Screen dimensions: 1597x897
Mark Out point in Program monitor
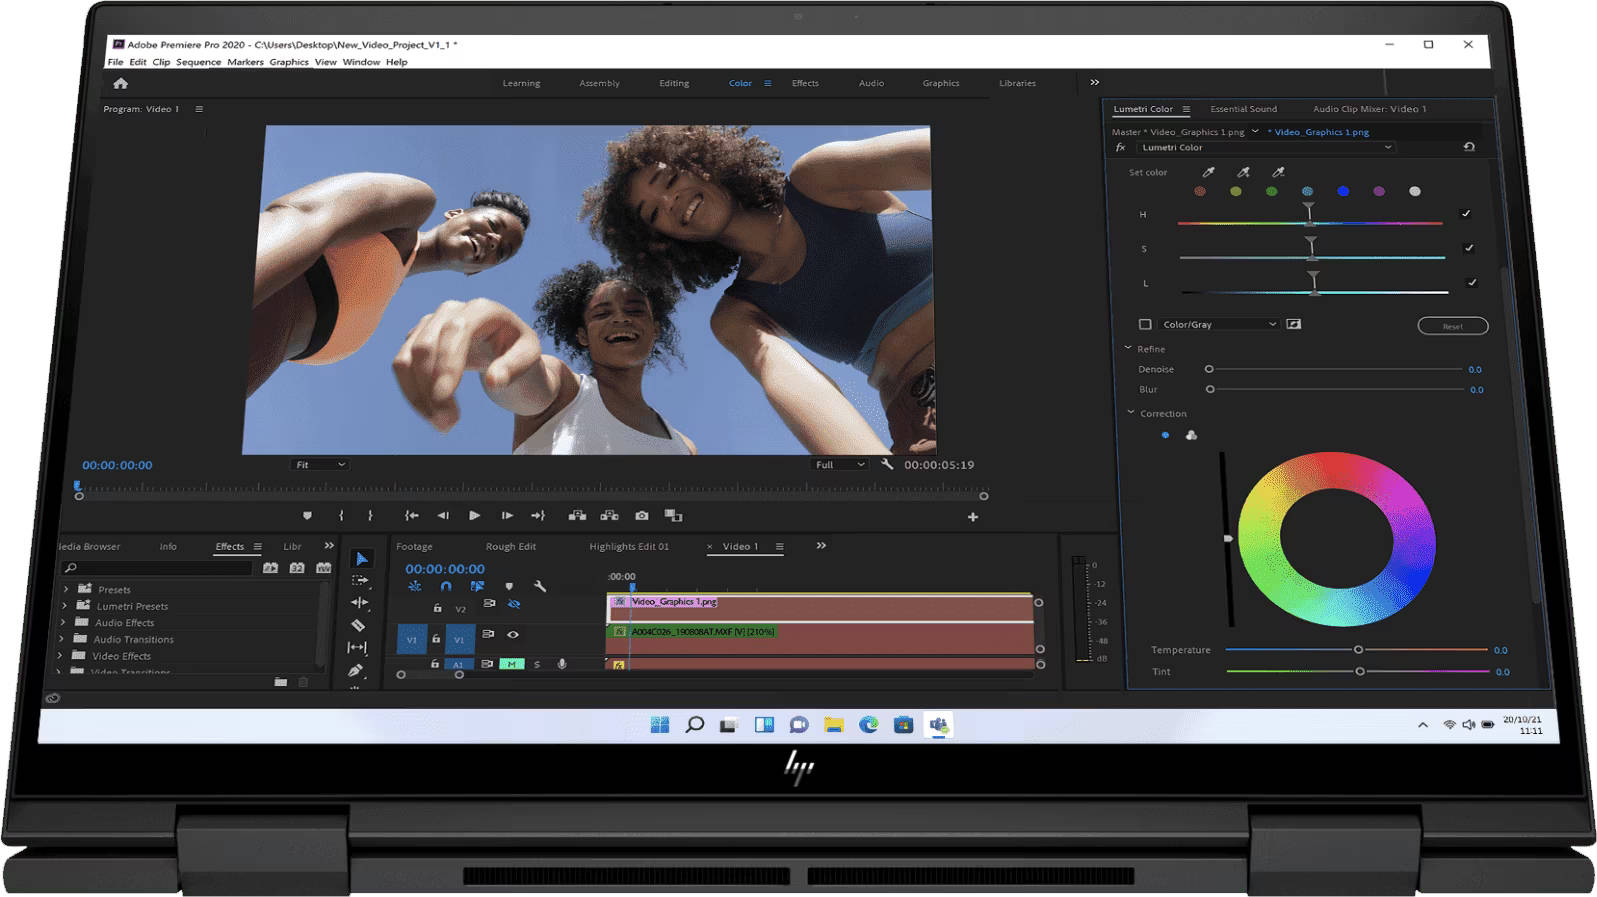(370, 516)
